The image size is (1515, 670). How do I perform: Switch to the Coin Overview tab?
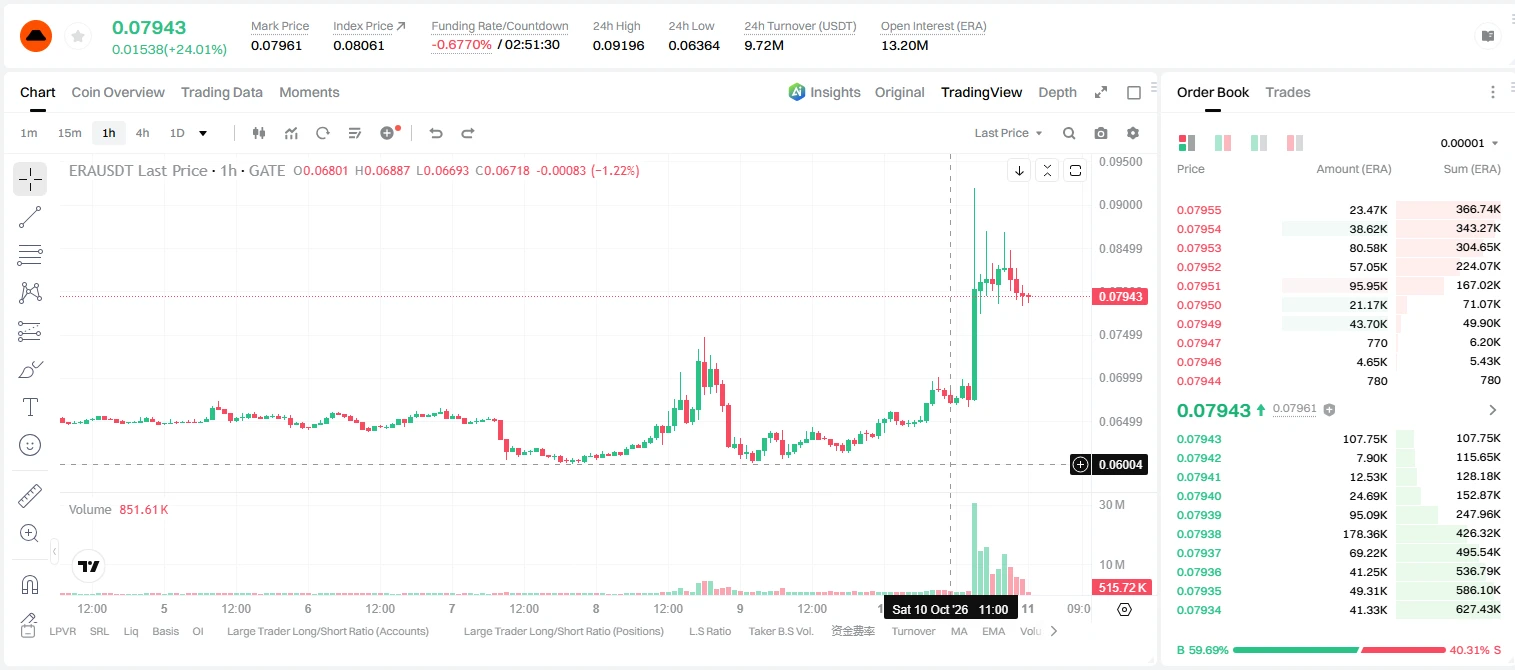click(118, 92)
